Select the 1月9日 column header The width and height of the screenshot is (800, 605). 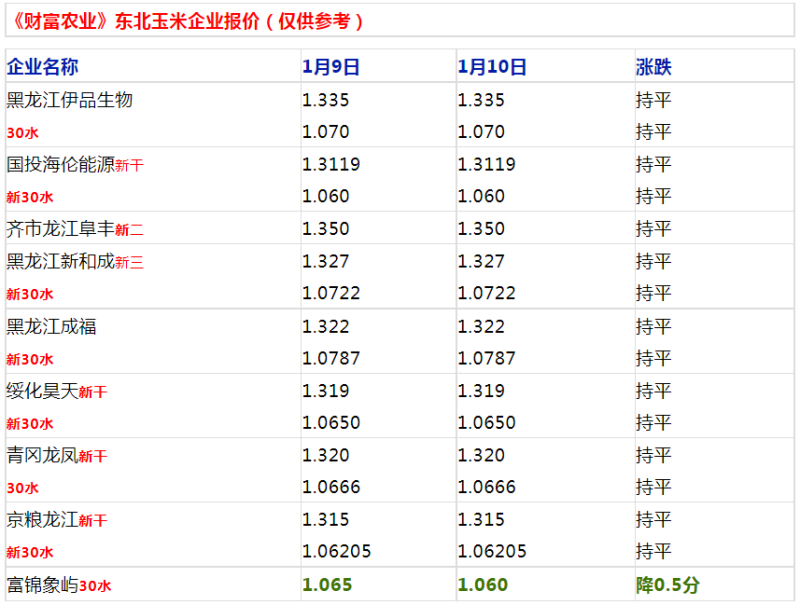(331, 67)
